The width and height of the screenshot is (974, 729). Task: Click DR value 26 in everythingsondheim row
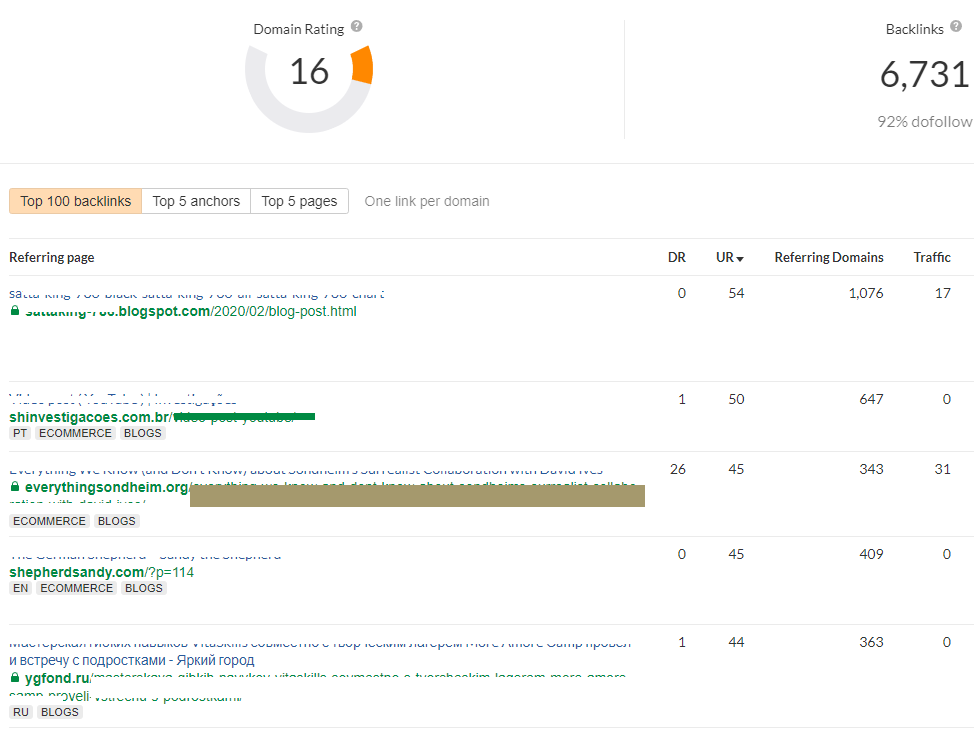[678, 469]
